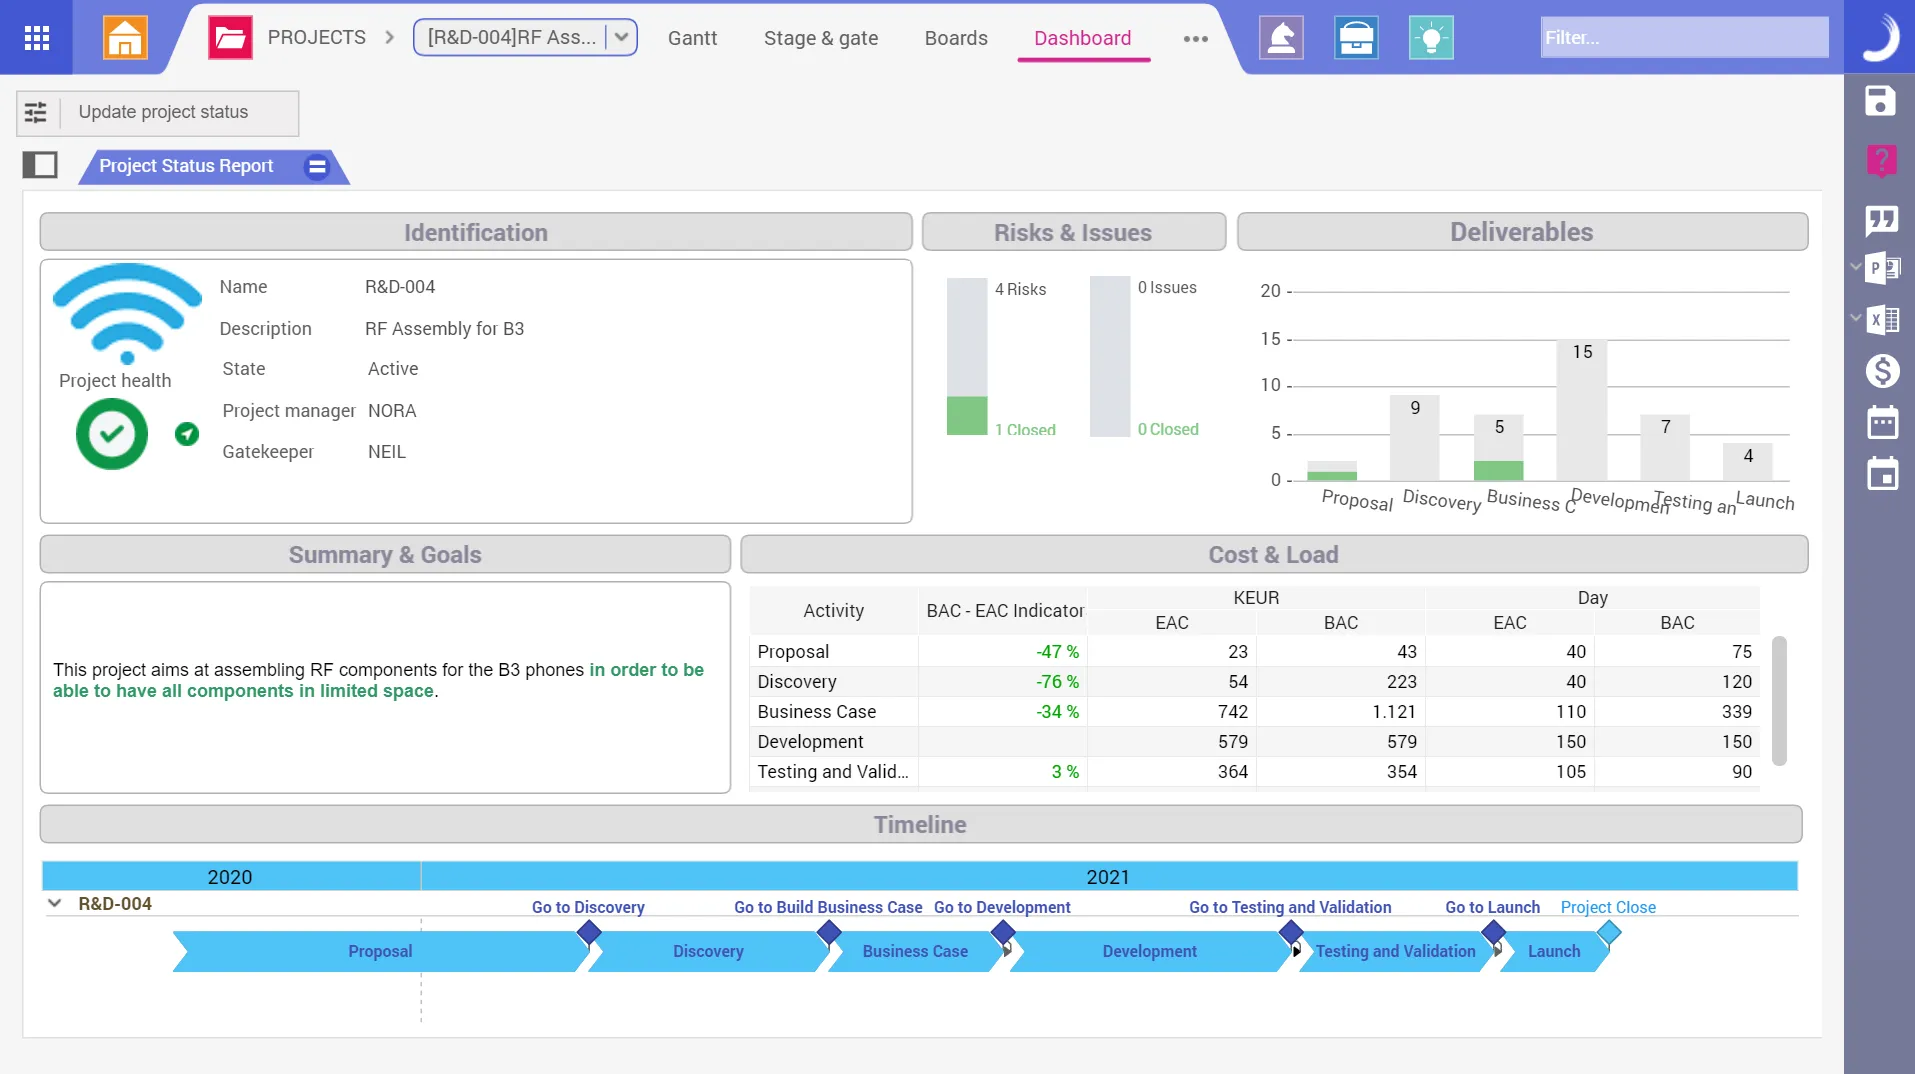Collapse the R&D-004 timeline row
1915x1074 pixels.
pos(55,903)
